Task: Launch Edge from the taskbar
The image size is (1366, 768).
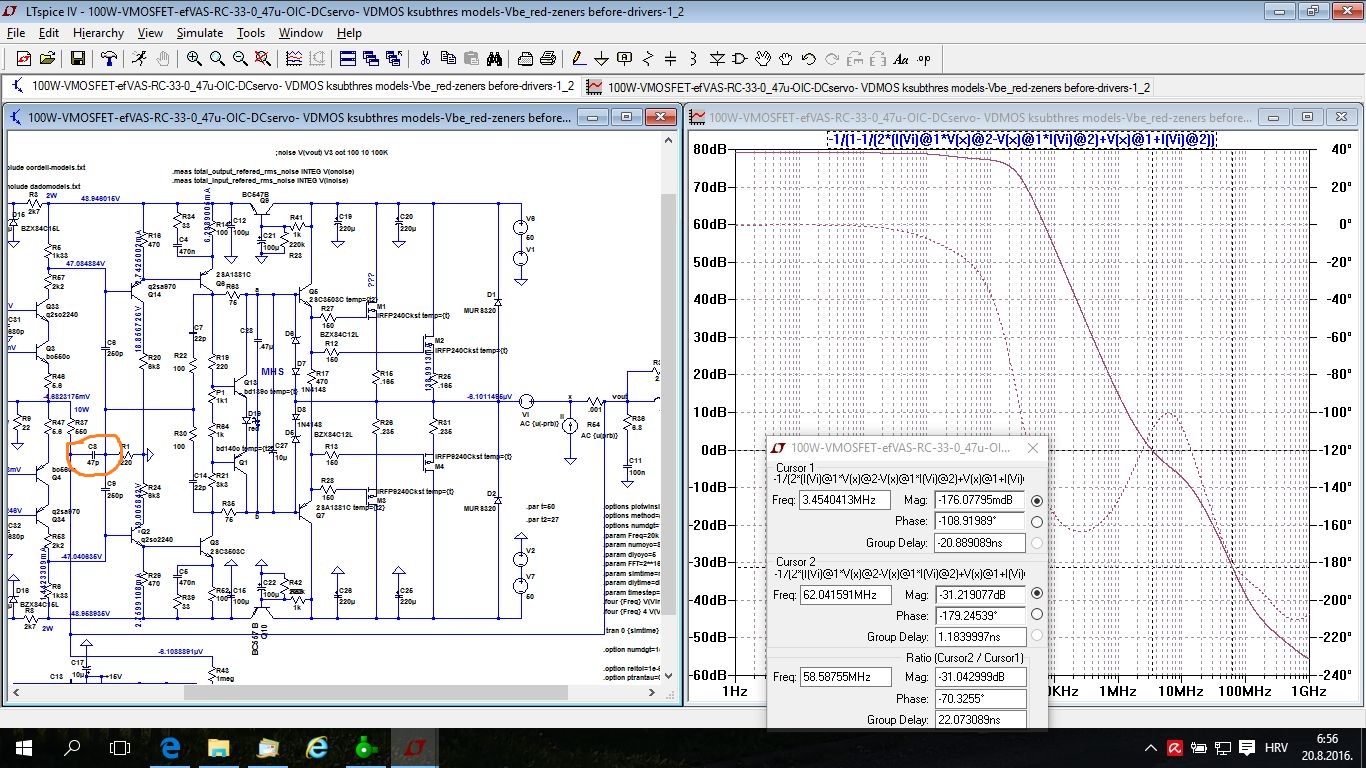Action: click(170, 747)
